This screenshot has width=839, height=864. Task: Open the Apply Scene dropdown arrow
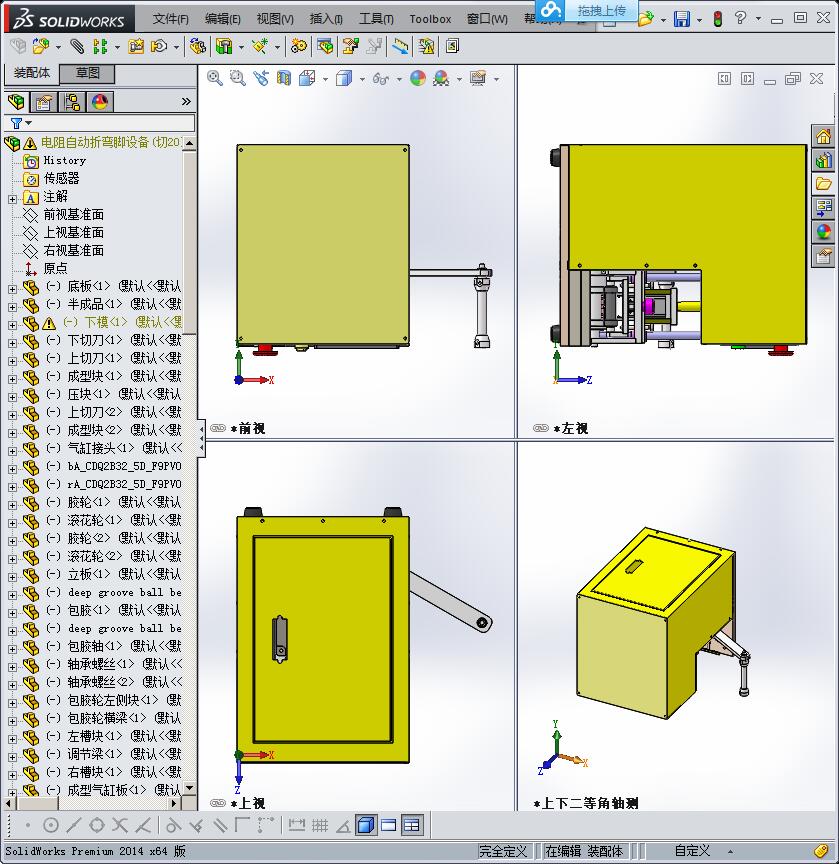click(x=459, y=79)
